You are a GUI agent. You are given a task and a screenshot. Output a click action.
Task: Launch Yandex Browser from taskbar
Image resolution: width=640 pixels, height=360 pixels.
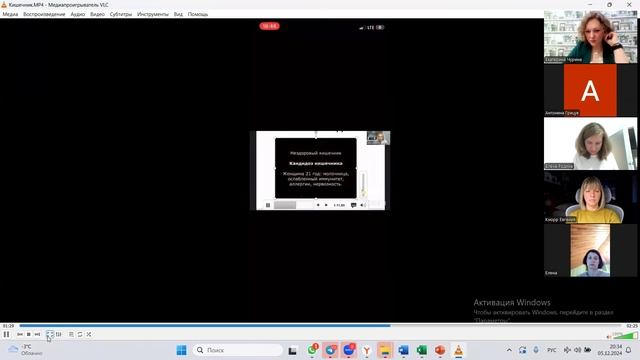[367, 350]
